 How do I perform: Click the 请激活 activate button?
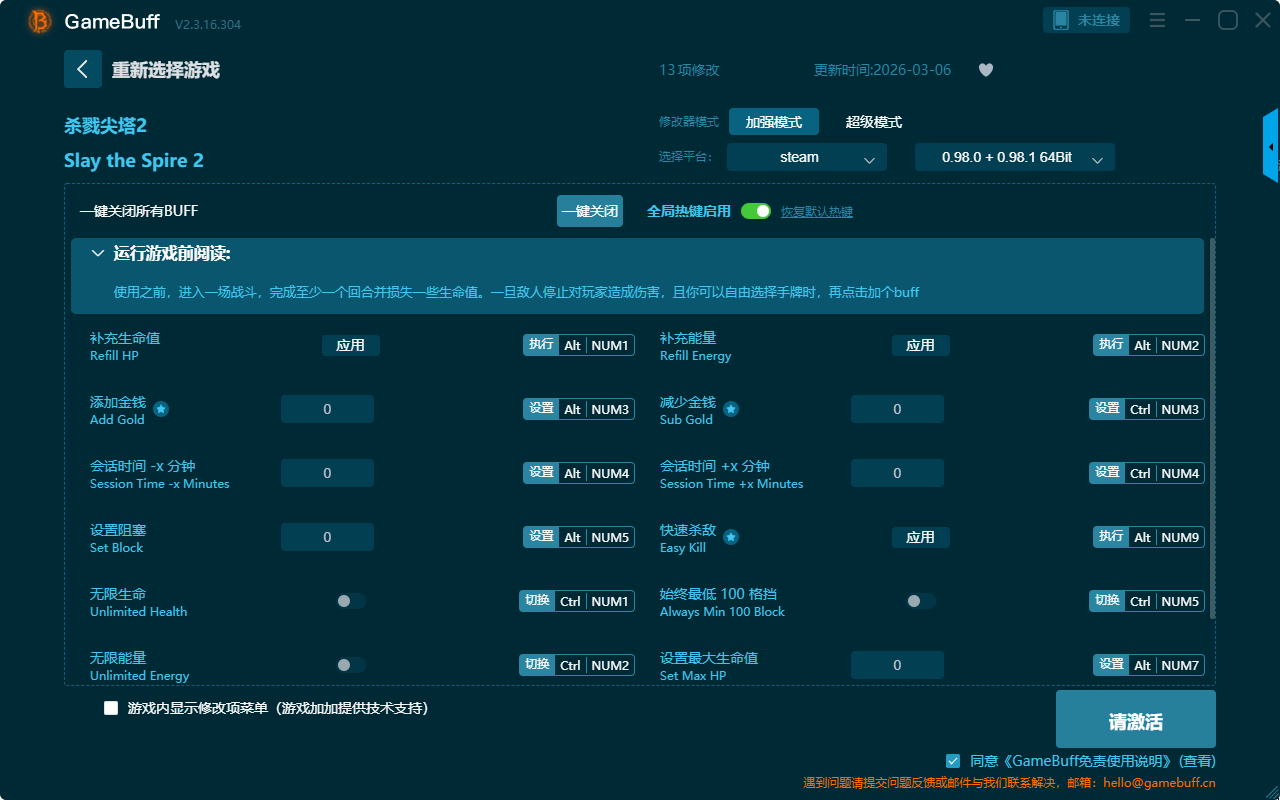(x=1135, y=722)
